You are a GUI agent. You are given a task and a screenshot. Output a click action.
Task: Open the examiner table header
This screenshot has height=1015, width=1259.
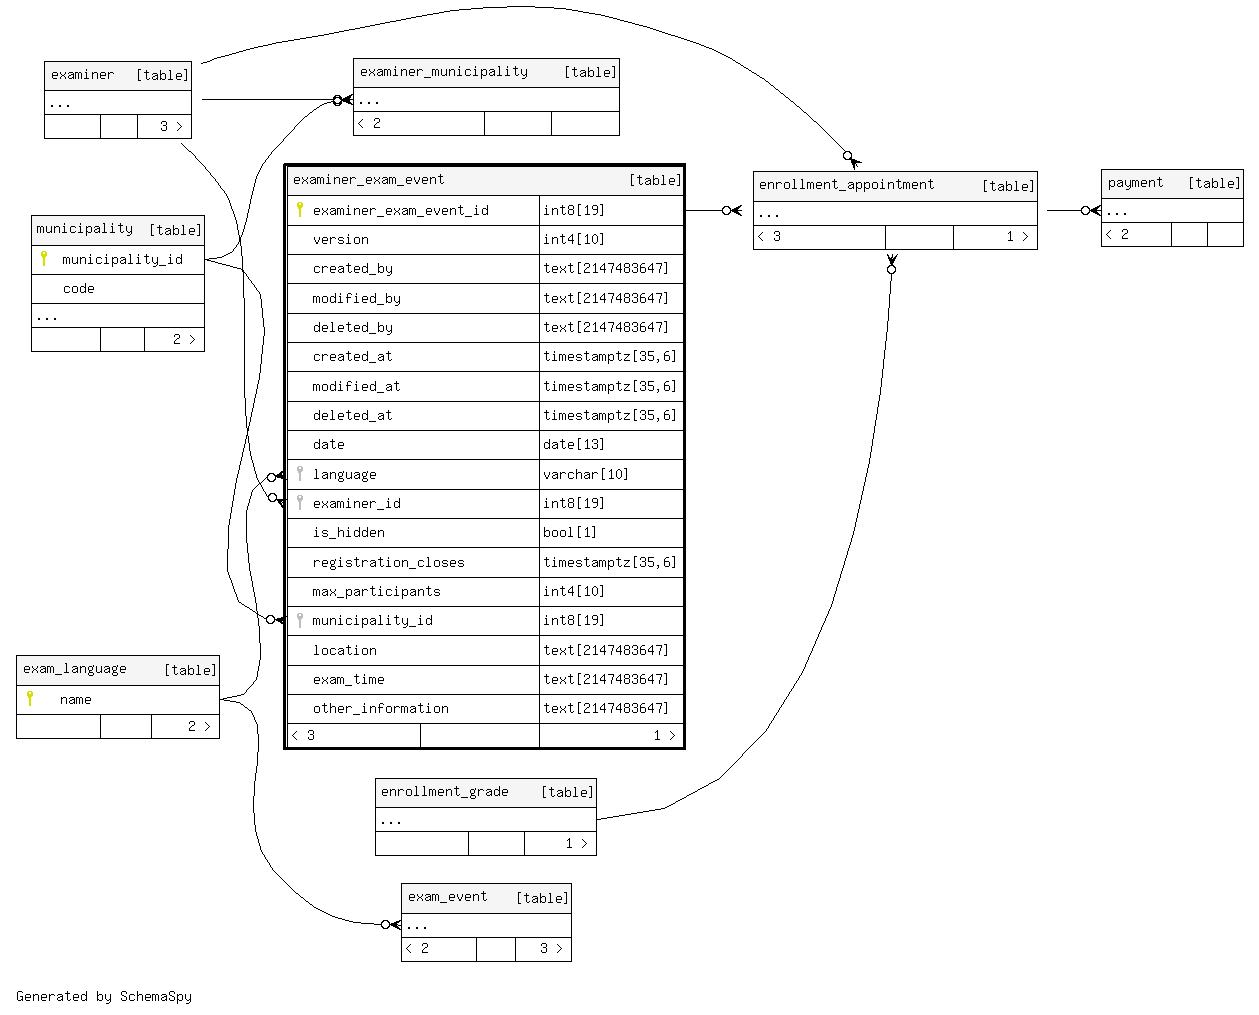118,76
